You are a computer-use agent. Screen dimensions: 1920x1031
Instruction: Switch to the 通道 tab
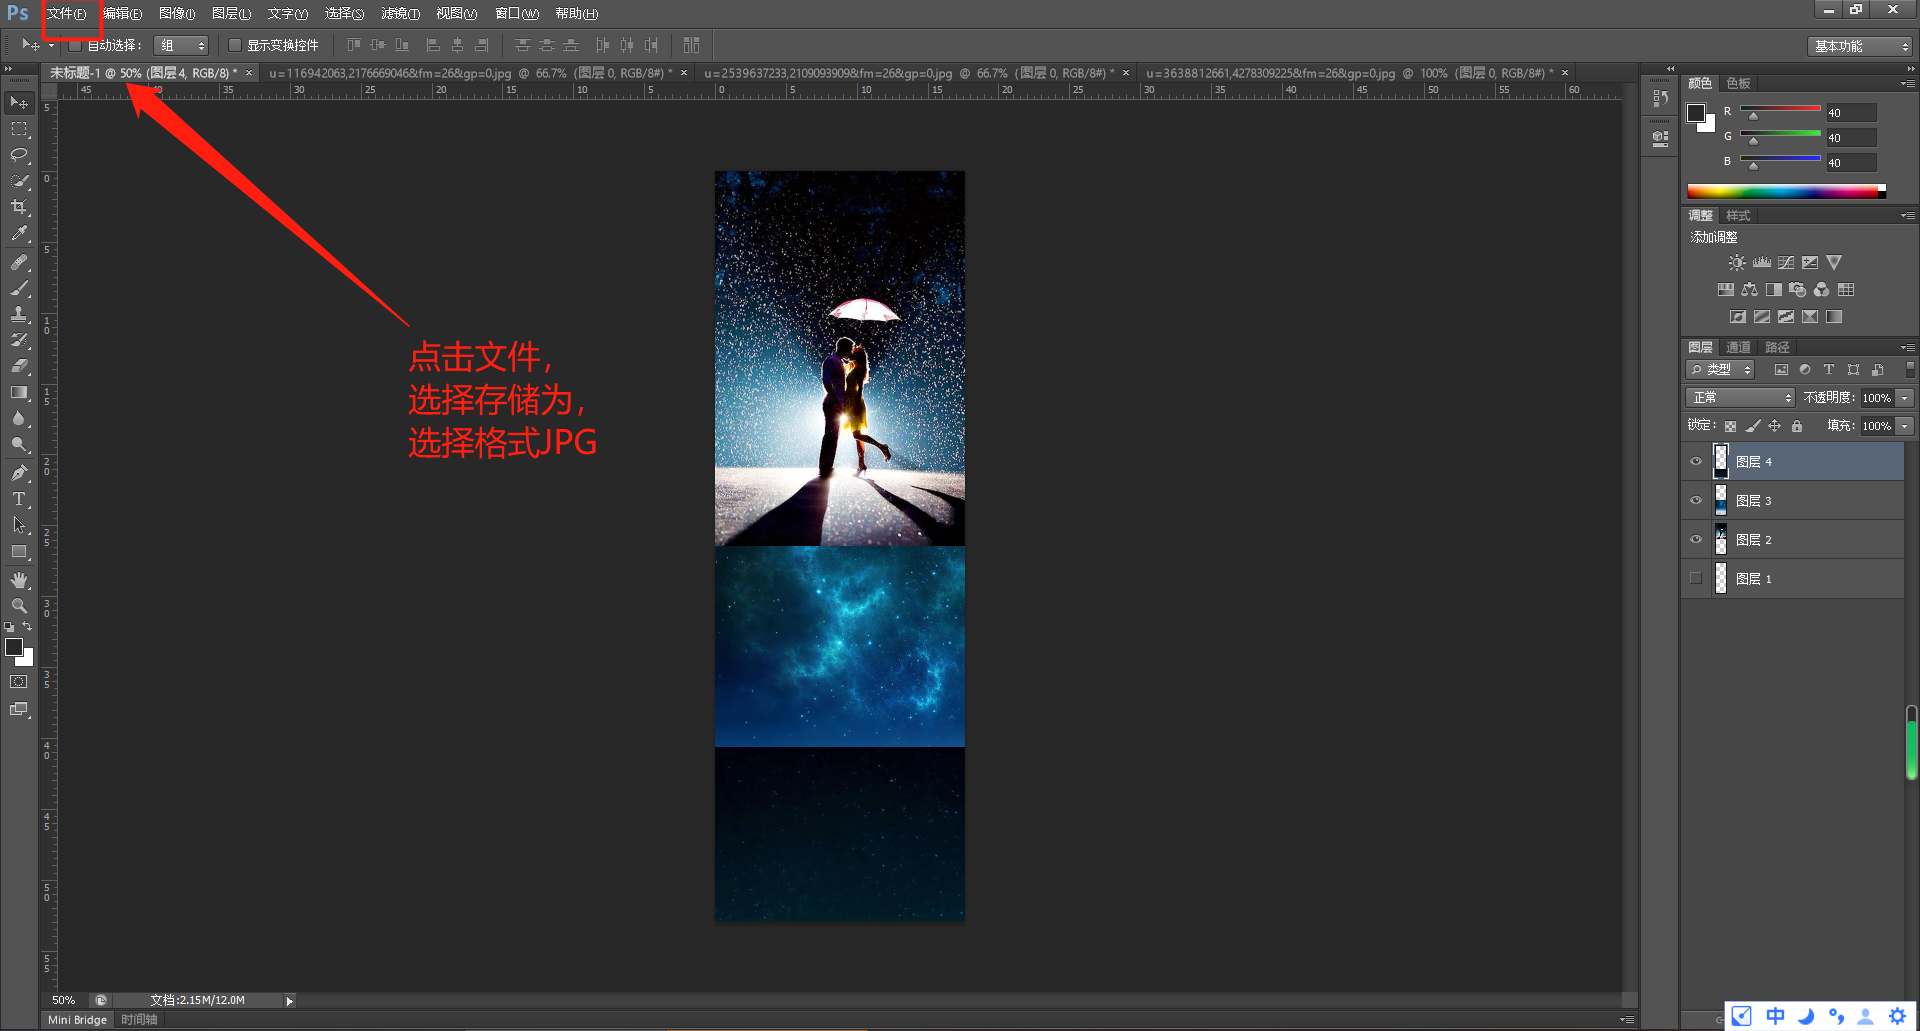pos(1737,347)
